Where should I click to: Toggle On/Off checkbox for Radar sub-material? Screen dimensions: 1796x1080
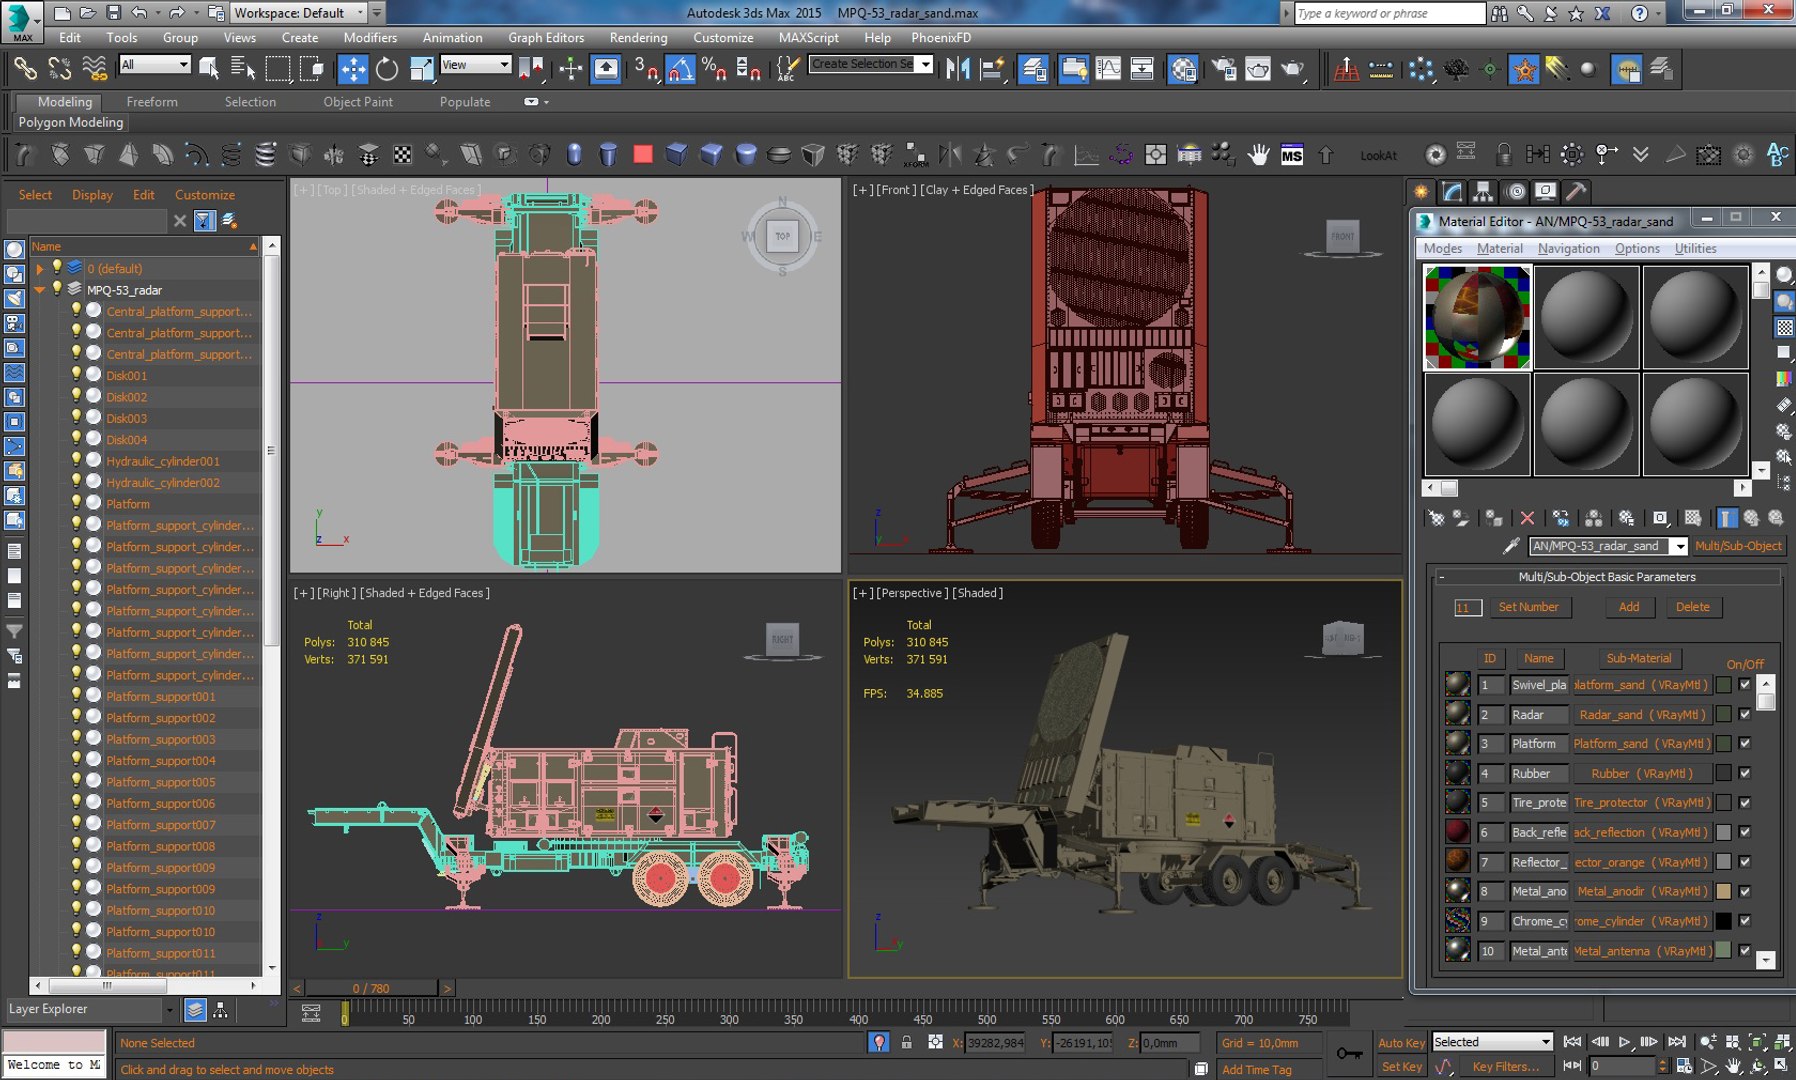[1745, 714]
